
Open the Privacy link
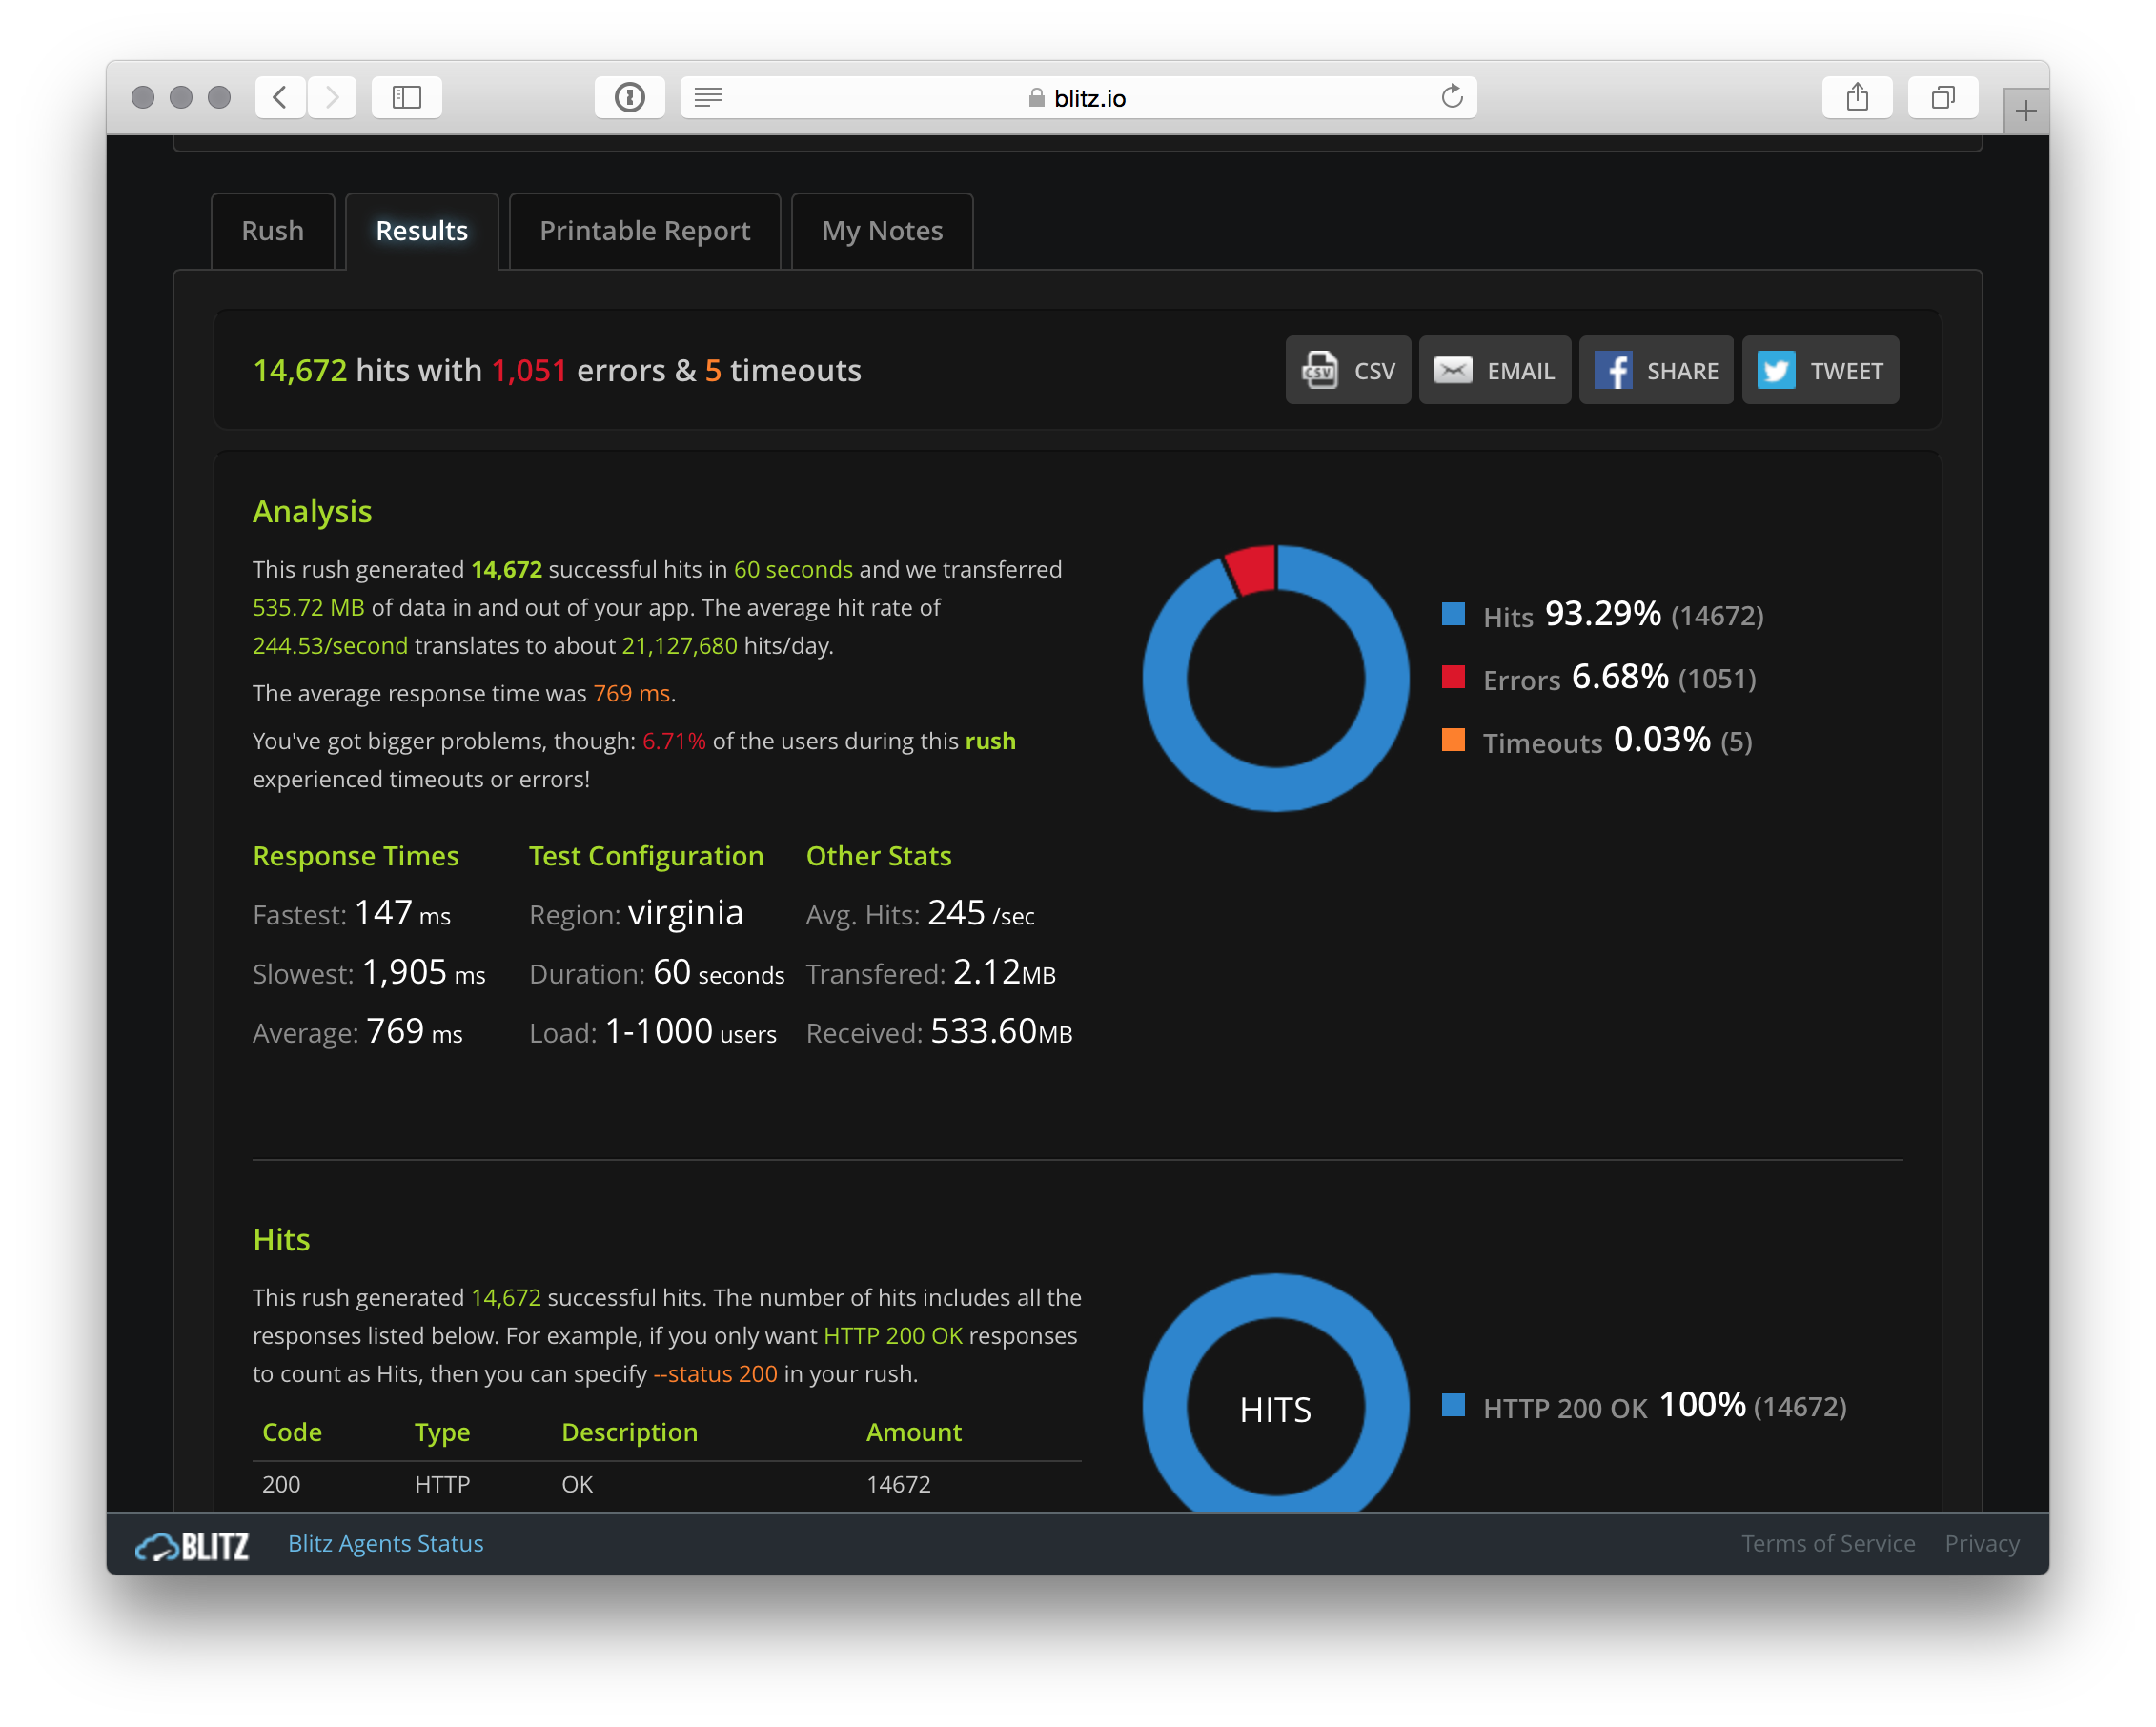(1982, 1543)
